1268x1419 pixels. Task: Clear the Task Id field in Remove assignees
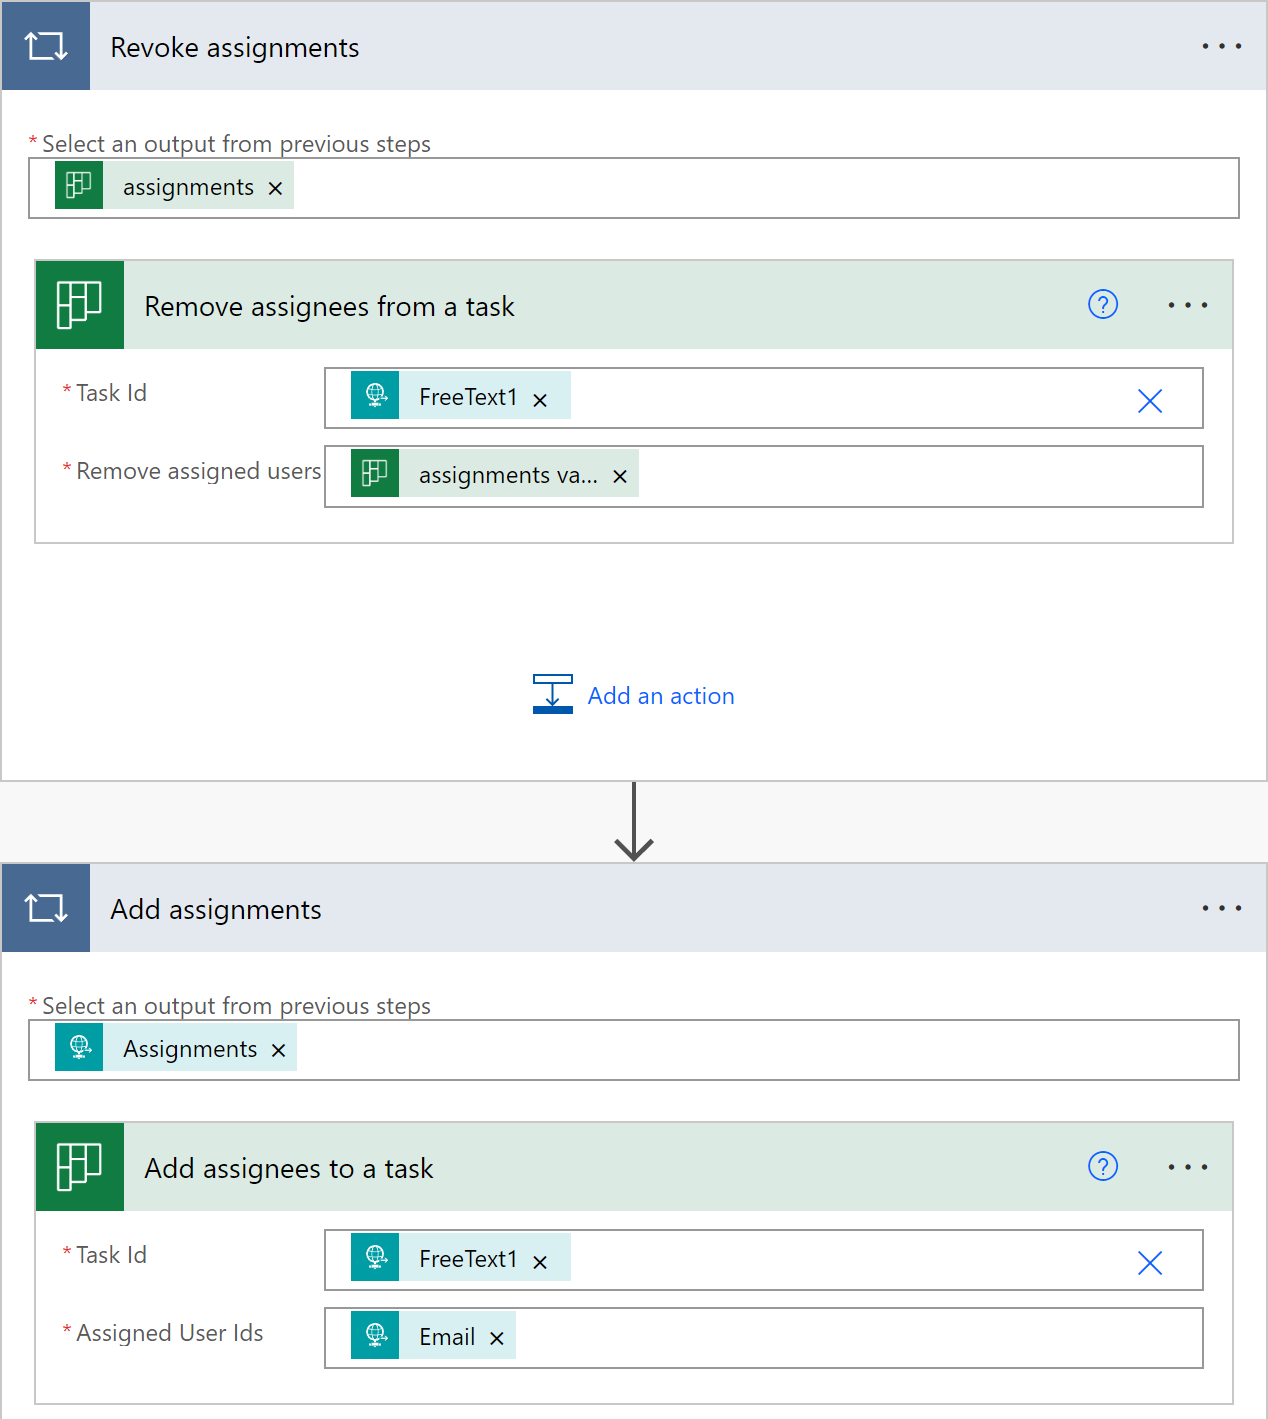(x=1149, y=400)
